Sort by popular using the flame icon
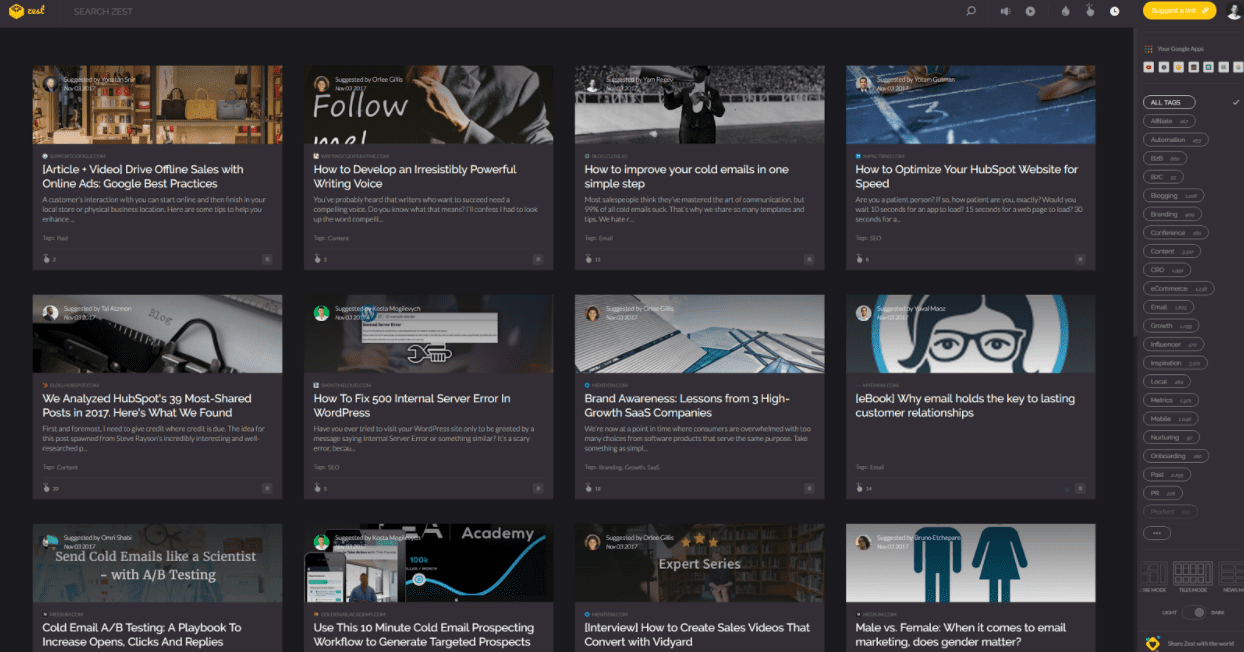Image resolution: width=1244 pixels, height=652 pixels. click(1065, 11)
